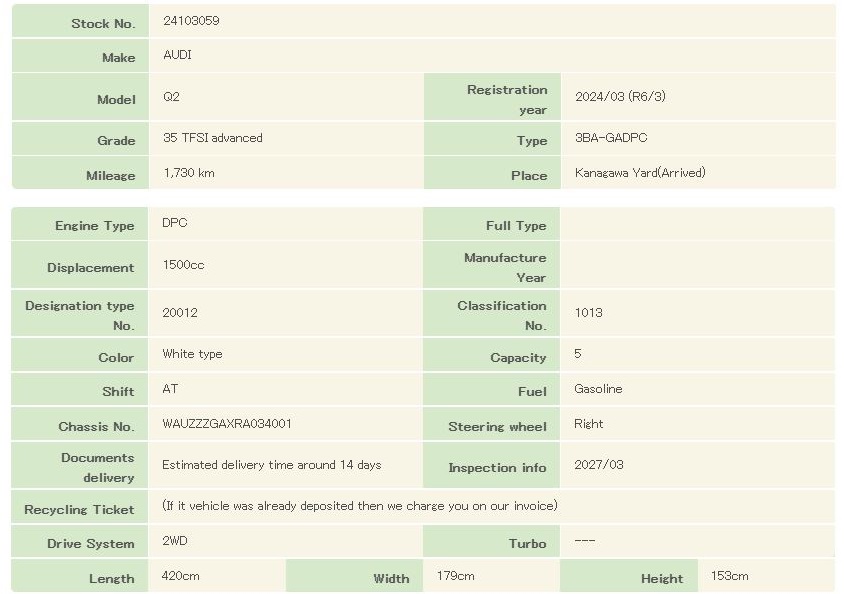The image size is (844, 594).
Task: Click the 2WD drive system value
Action: coord(174,541)
